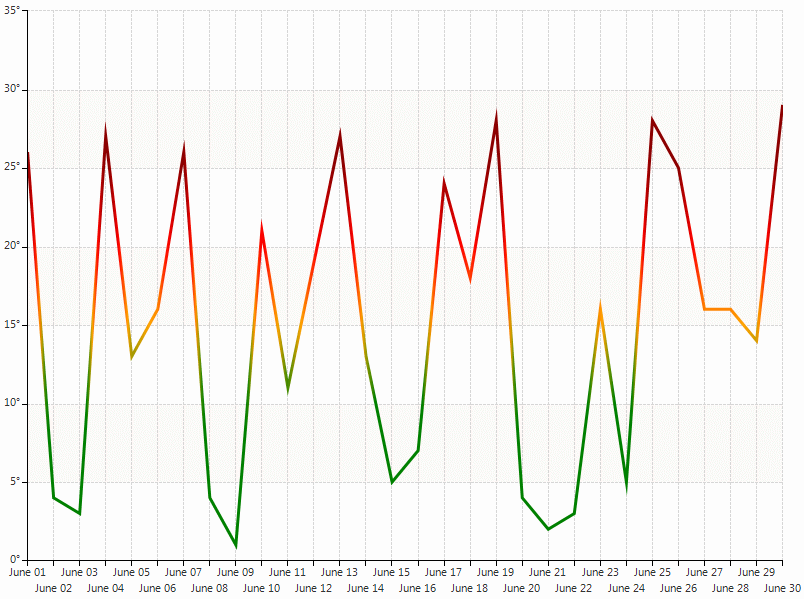Image resolution: width=804 pixels, height=599 pixels.
Task: Click the "June 14" x-axis label
Action: [366, 588]
